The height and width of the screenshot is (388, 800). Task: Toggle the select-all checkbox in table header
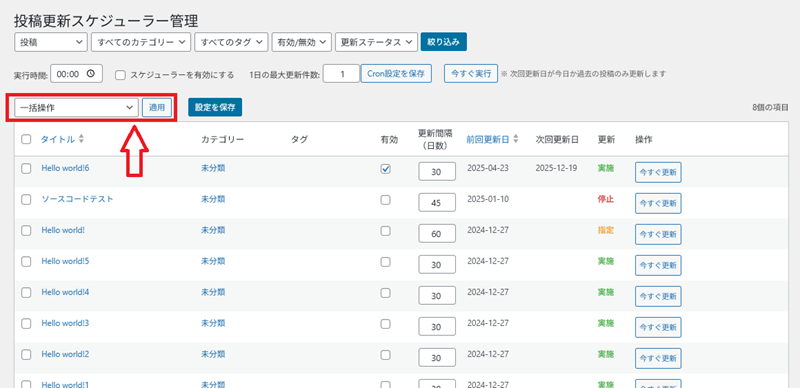click(26, 139)
